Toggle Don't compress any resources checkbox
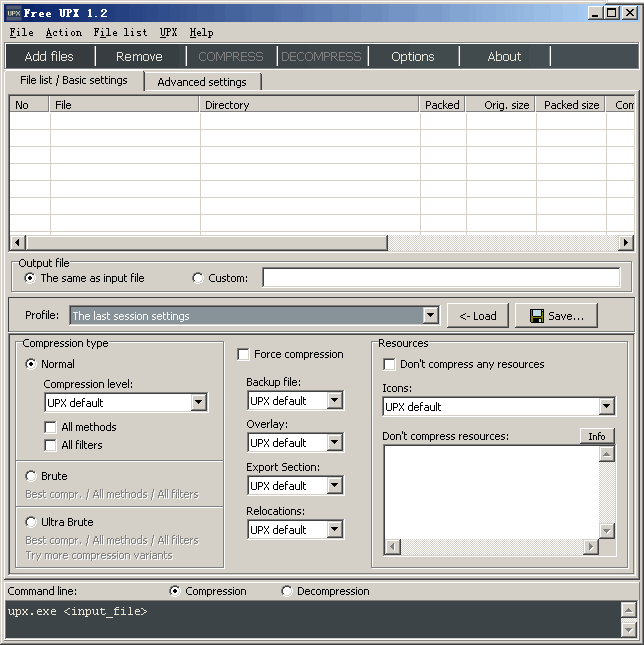 pos(390,364)
